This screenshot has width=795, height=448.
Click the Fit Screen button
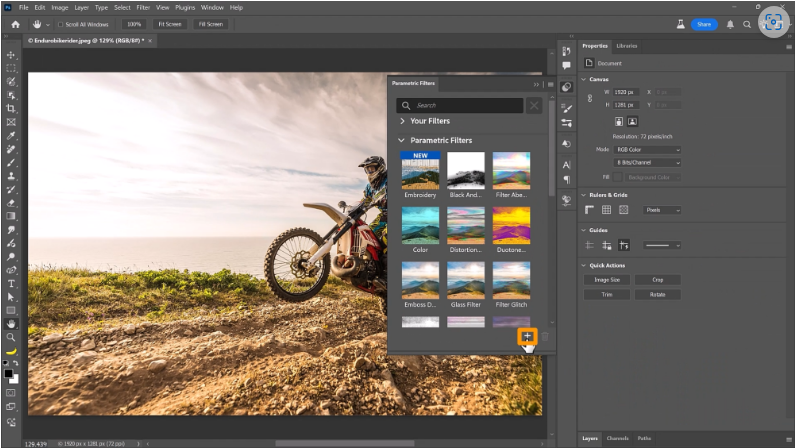click(170, 24)
